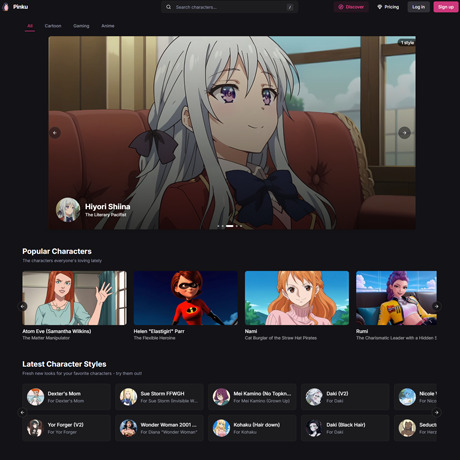
Task: Open Dexter's Mom style avatar
Action: pos(36,397)
